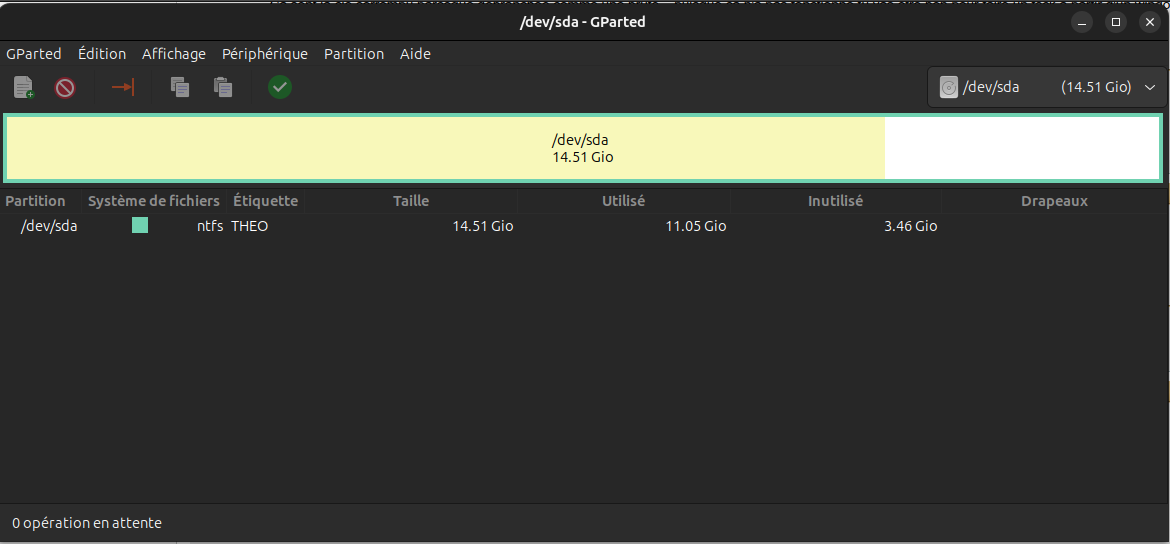Screen dimensions: 1170x544
Task: Select the used yellow area of disk graphic
Action: (445, 148)
